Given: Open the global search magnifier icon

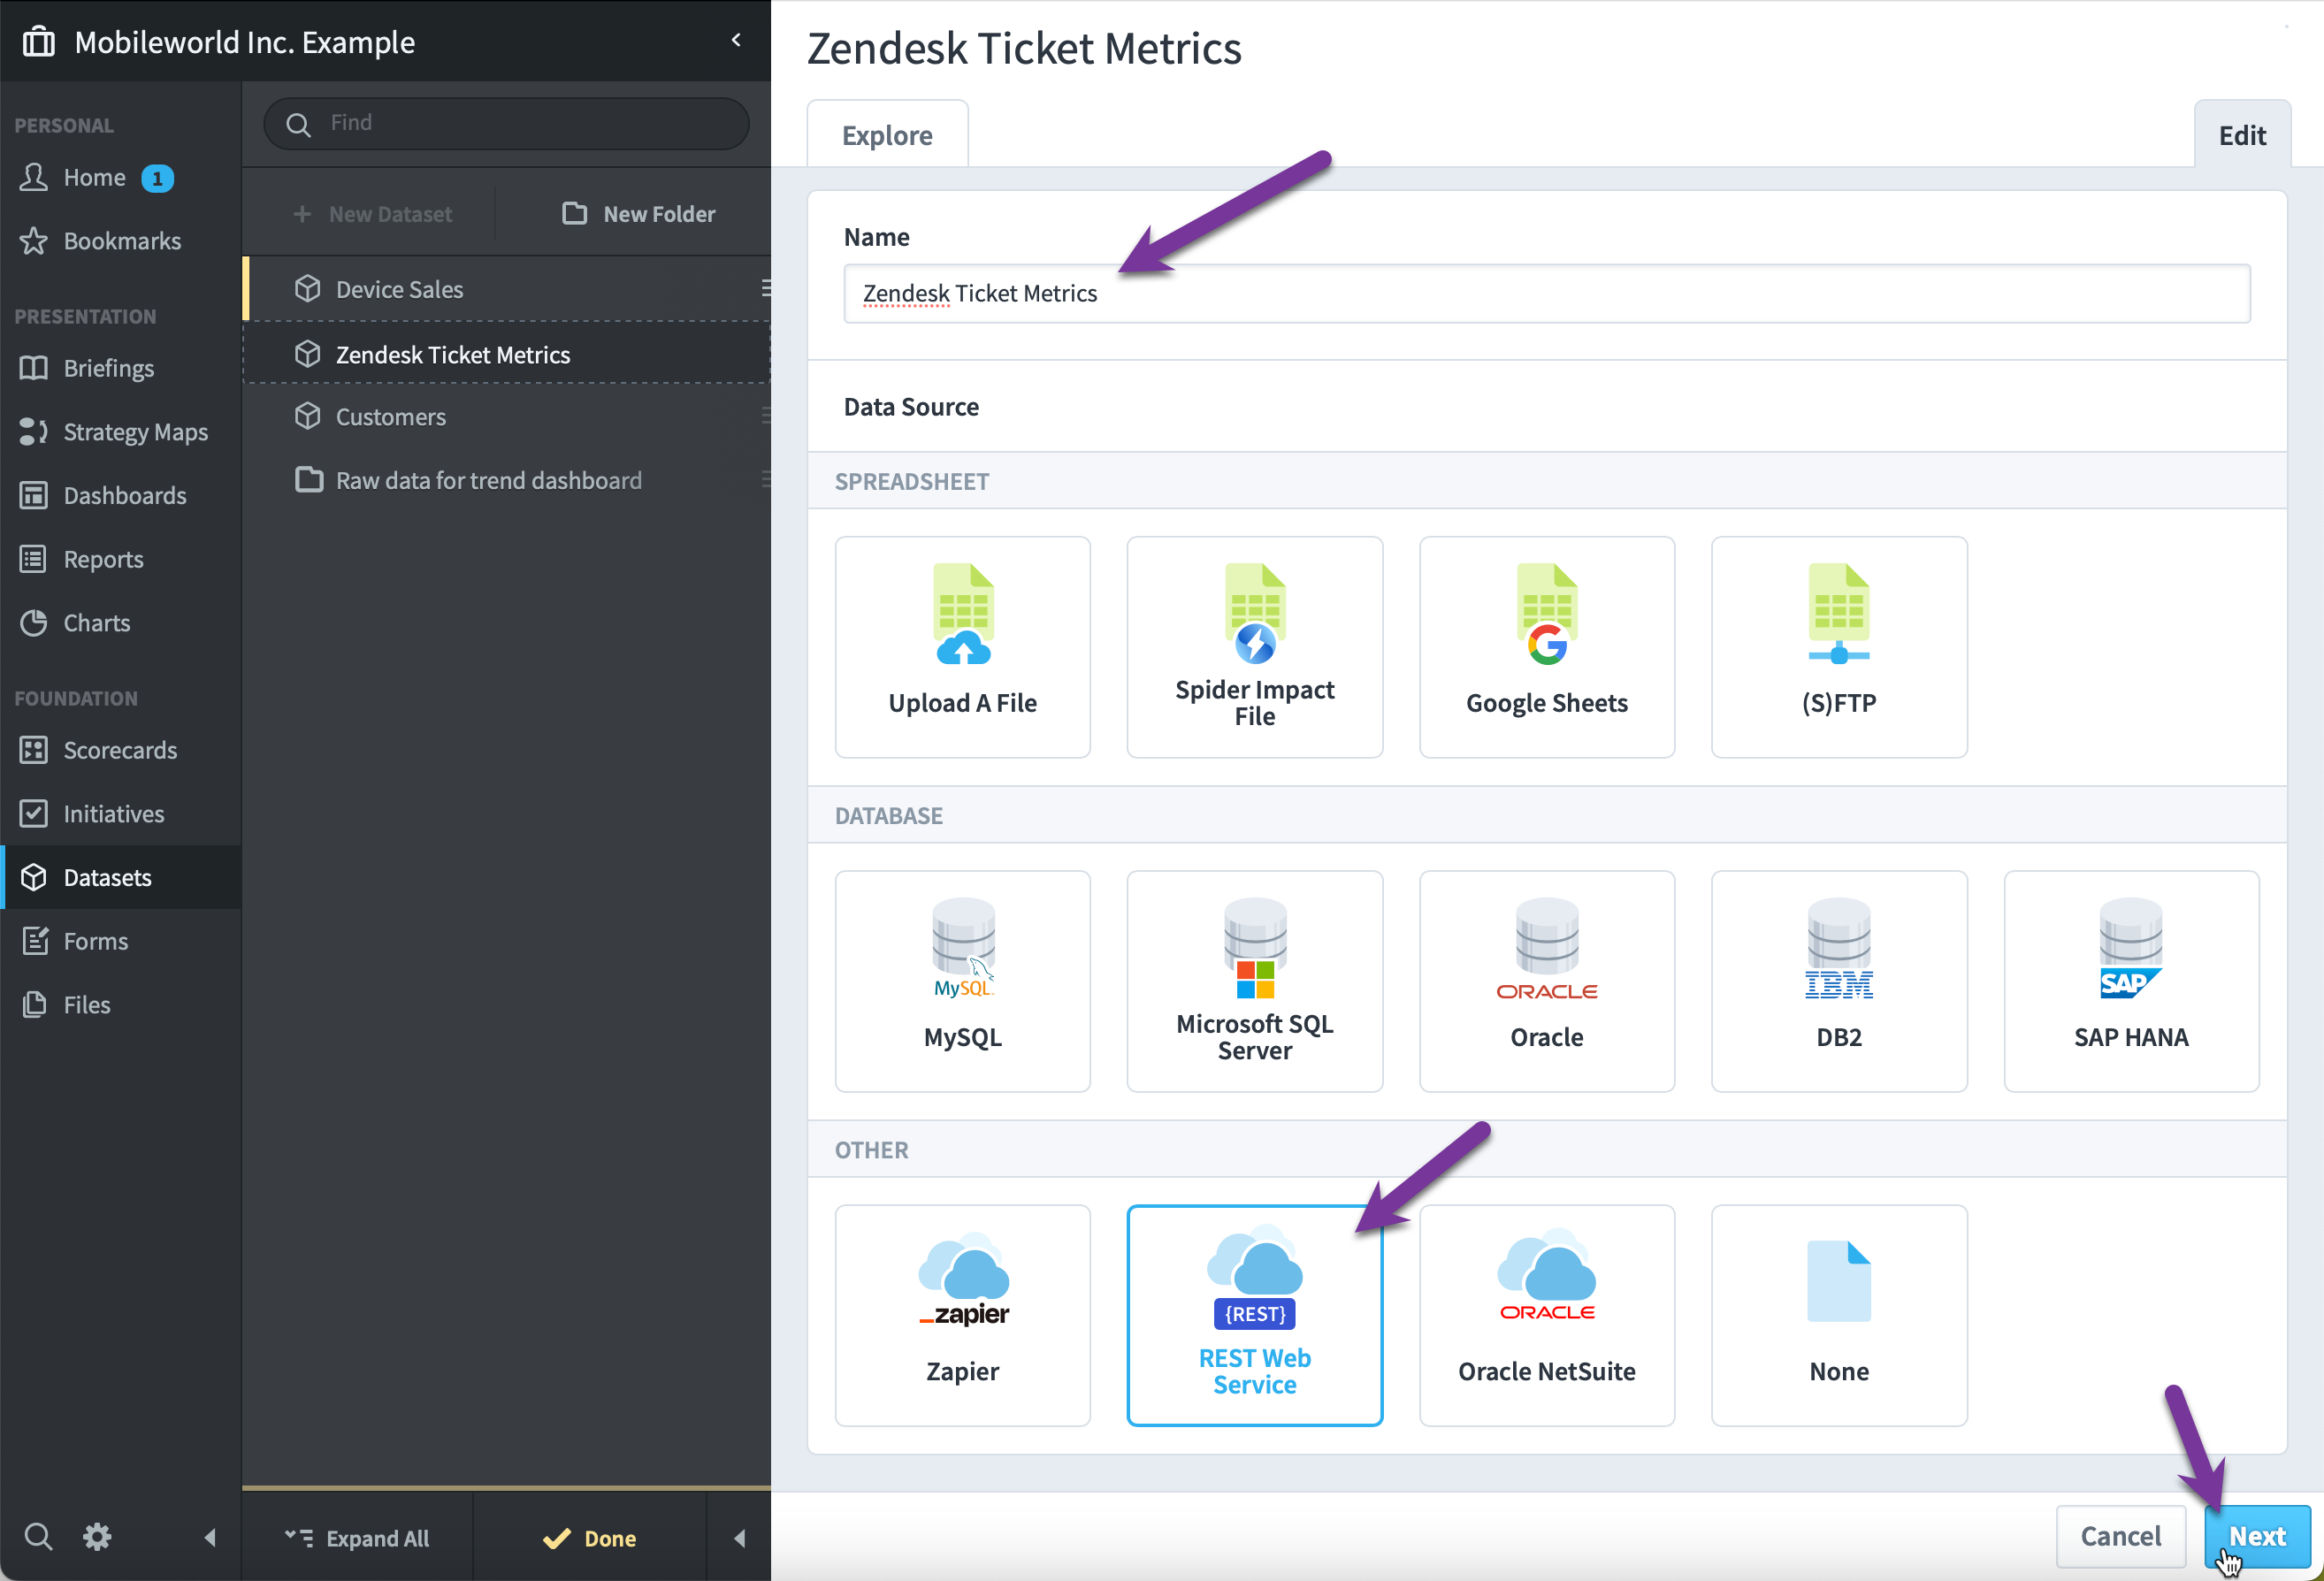Looking at the screenshot, I should pos(38,1536).
